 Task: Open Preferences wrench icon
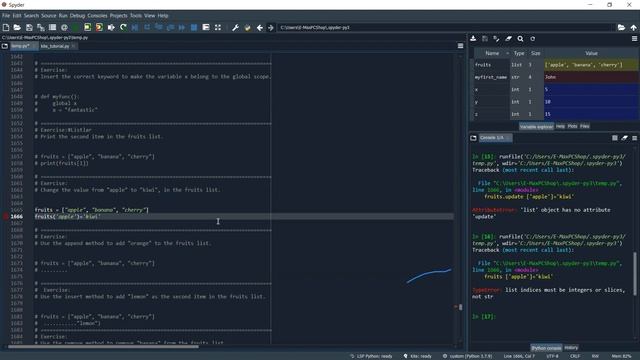pos(236,27)
